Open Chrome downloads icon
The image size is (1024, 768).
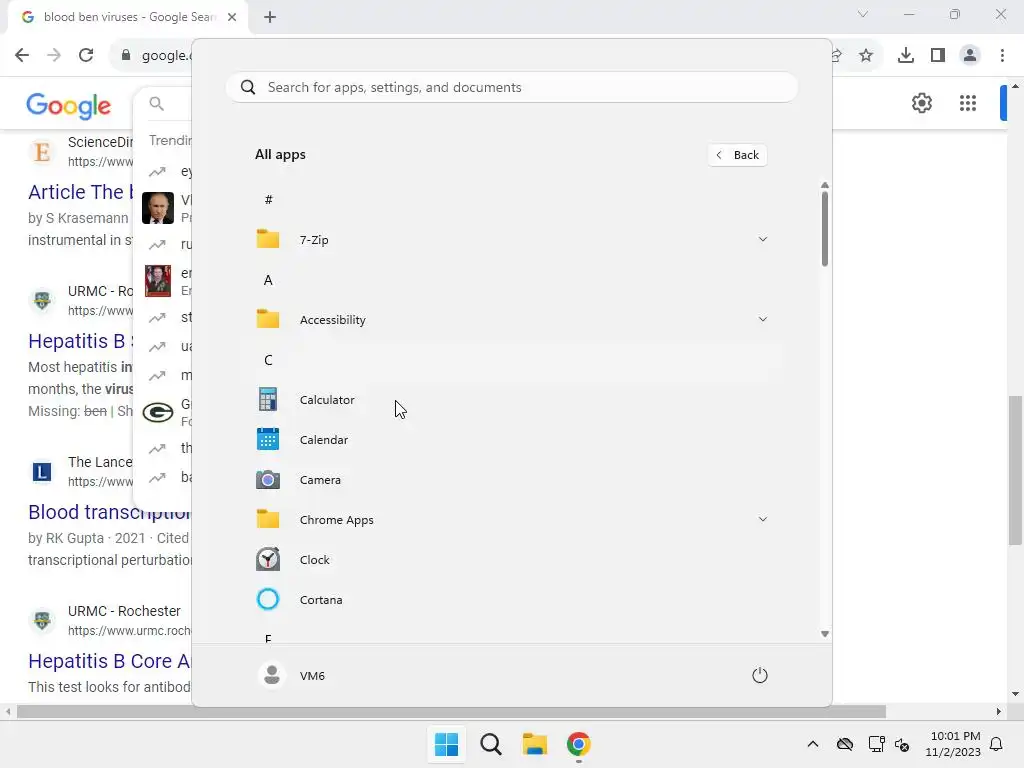pos(906,56)
